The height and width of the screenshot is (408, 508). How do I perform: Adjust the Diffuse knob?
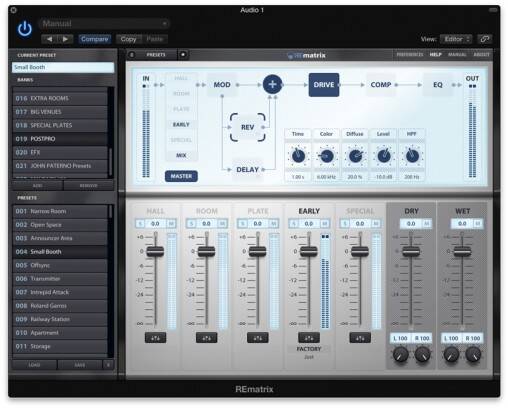coord(355,156)
